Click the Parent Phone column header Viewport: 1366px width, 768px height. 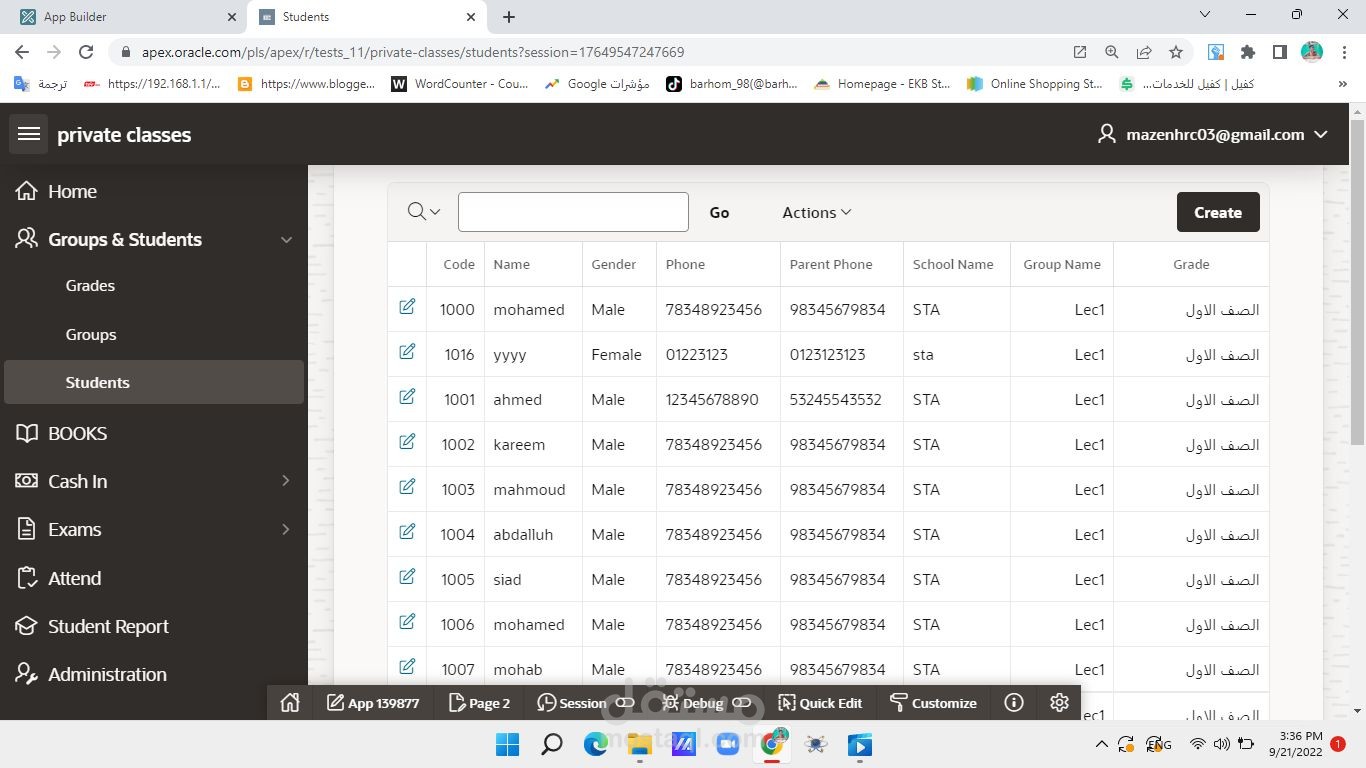[831, 264]
